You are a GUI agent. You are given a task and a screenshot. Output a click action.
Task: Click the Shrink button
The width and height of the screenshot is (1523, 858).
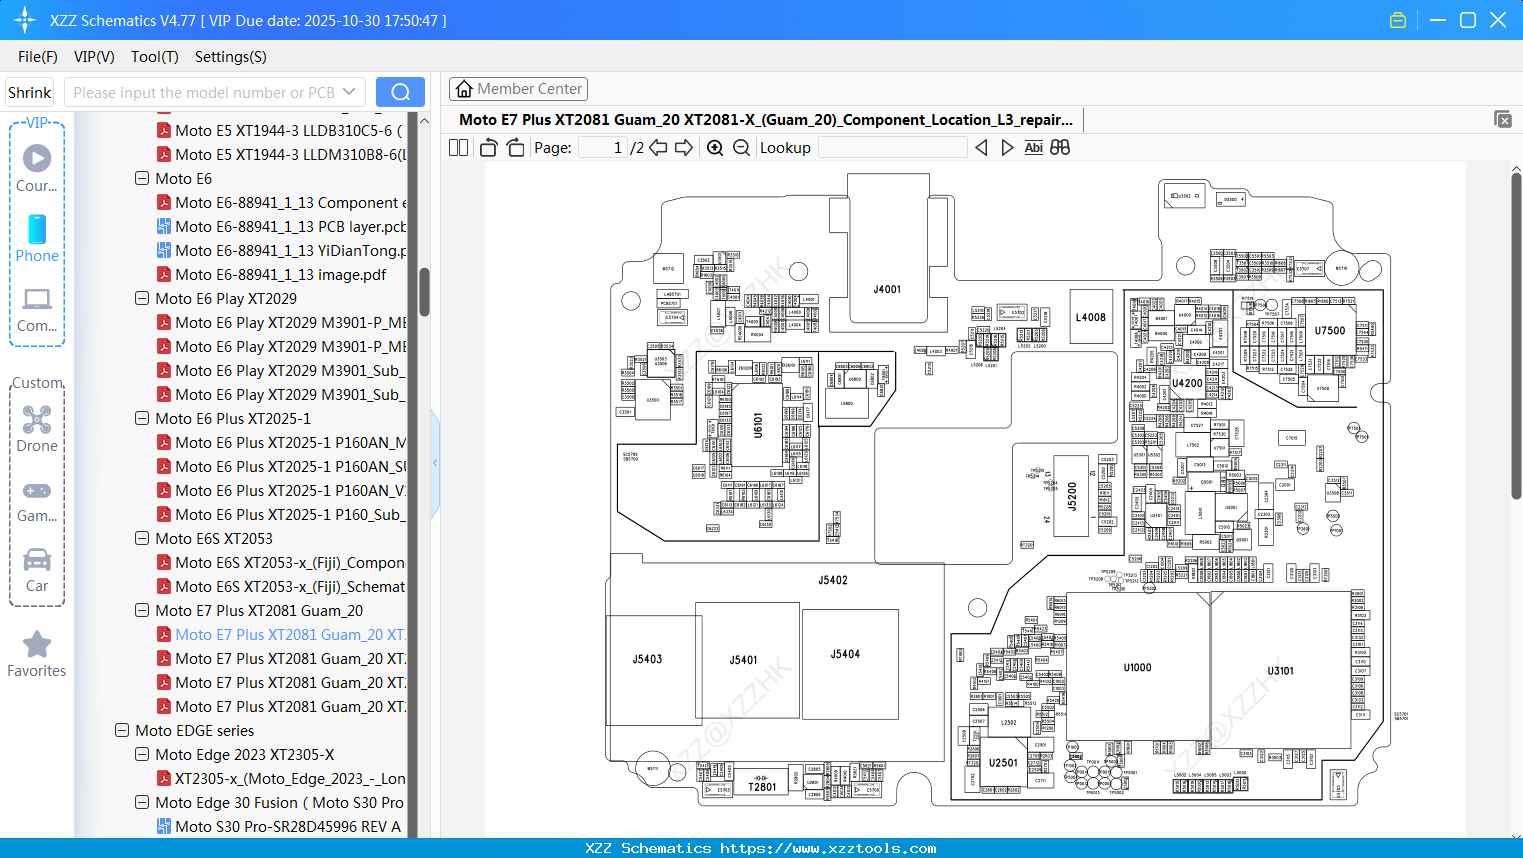tap(30, 92)
